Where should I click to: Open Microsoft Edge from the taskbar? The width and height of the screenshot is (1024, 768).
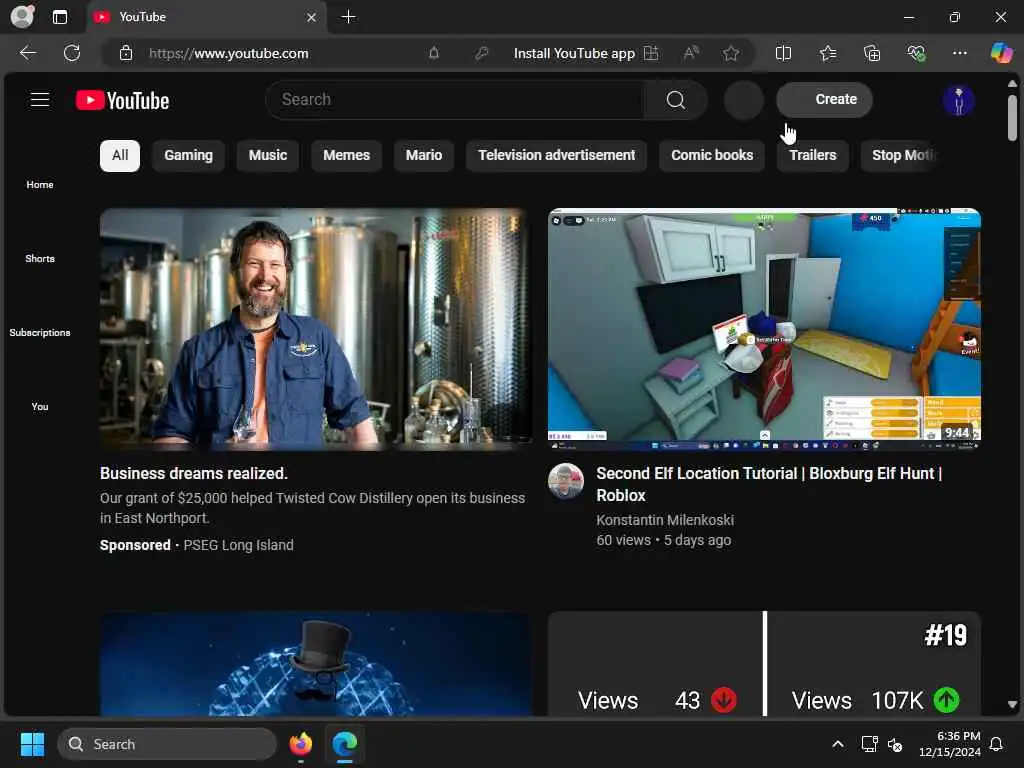pos(344,744)
